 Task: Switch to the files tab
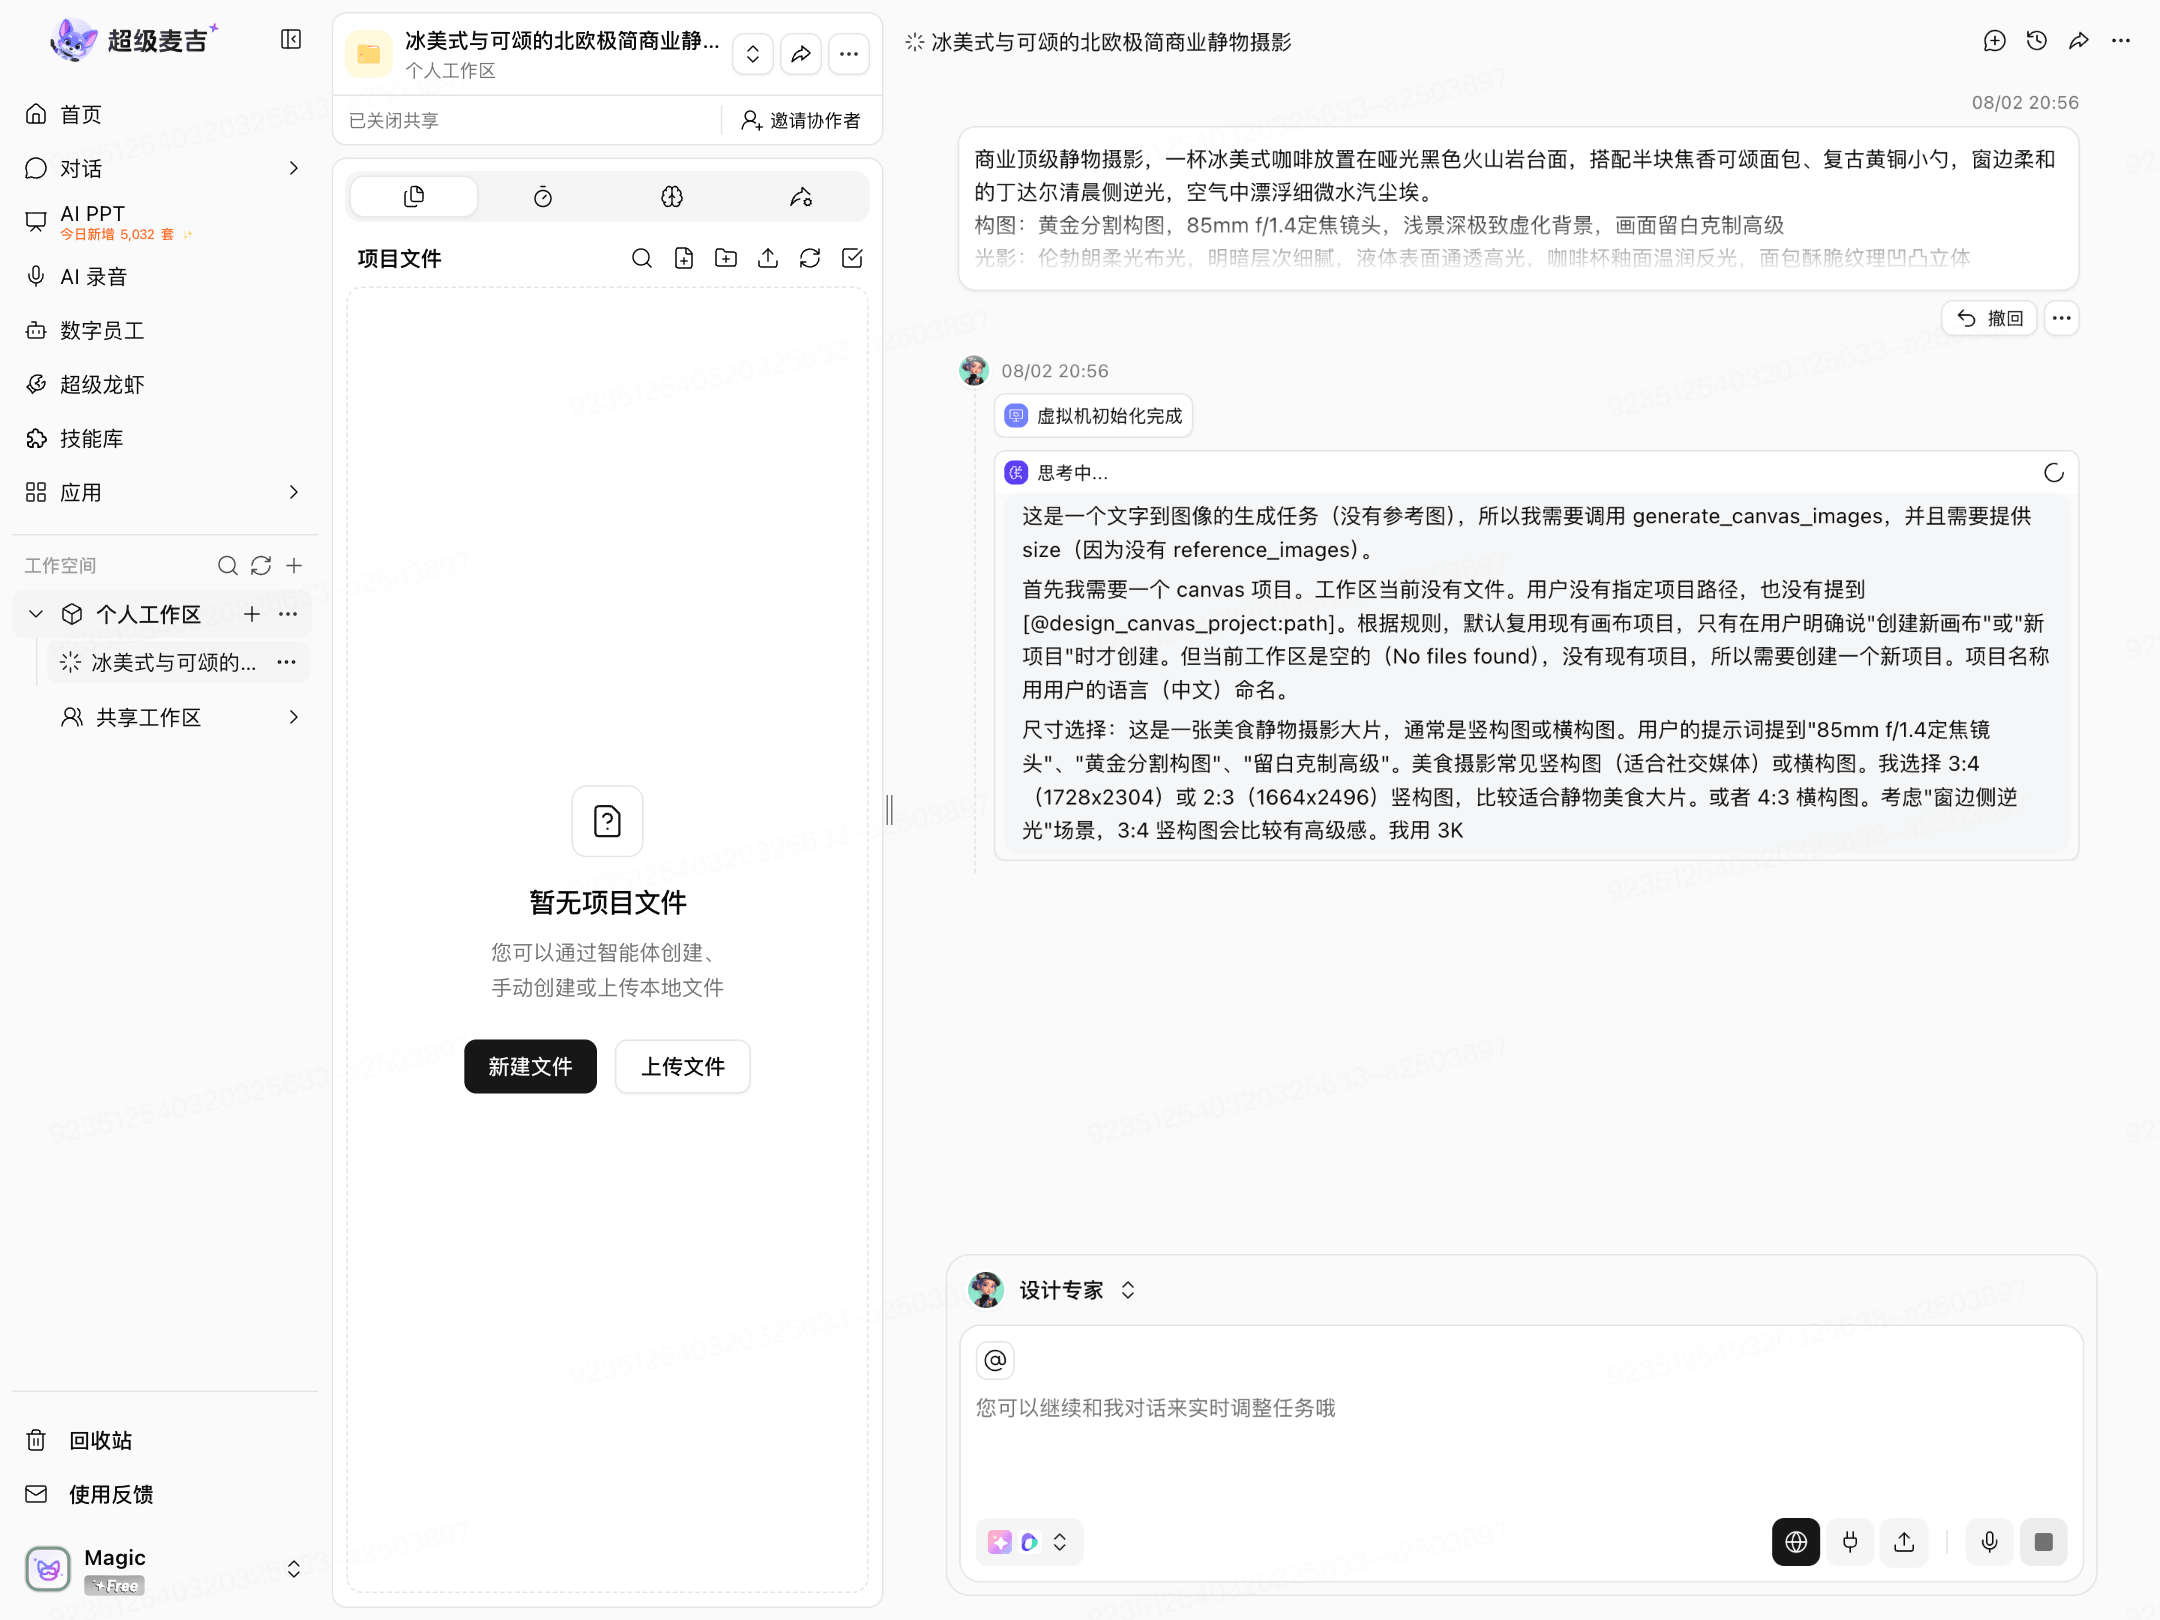tap(414, 197)
